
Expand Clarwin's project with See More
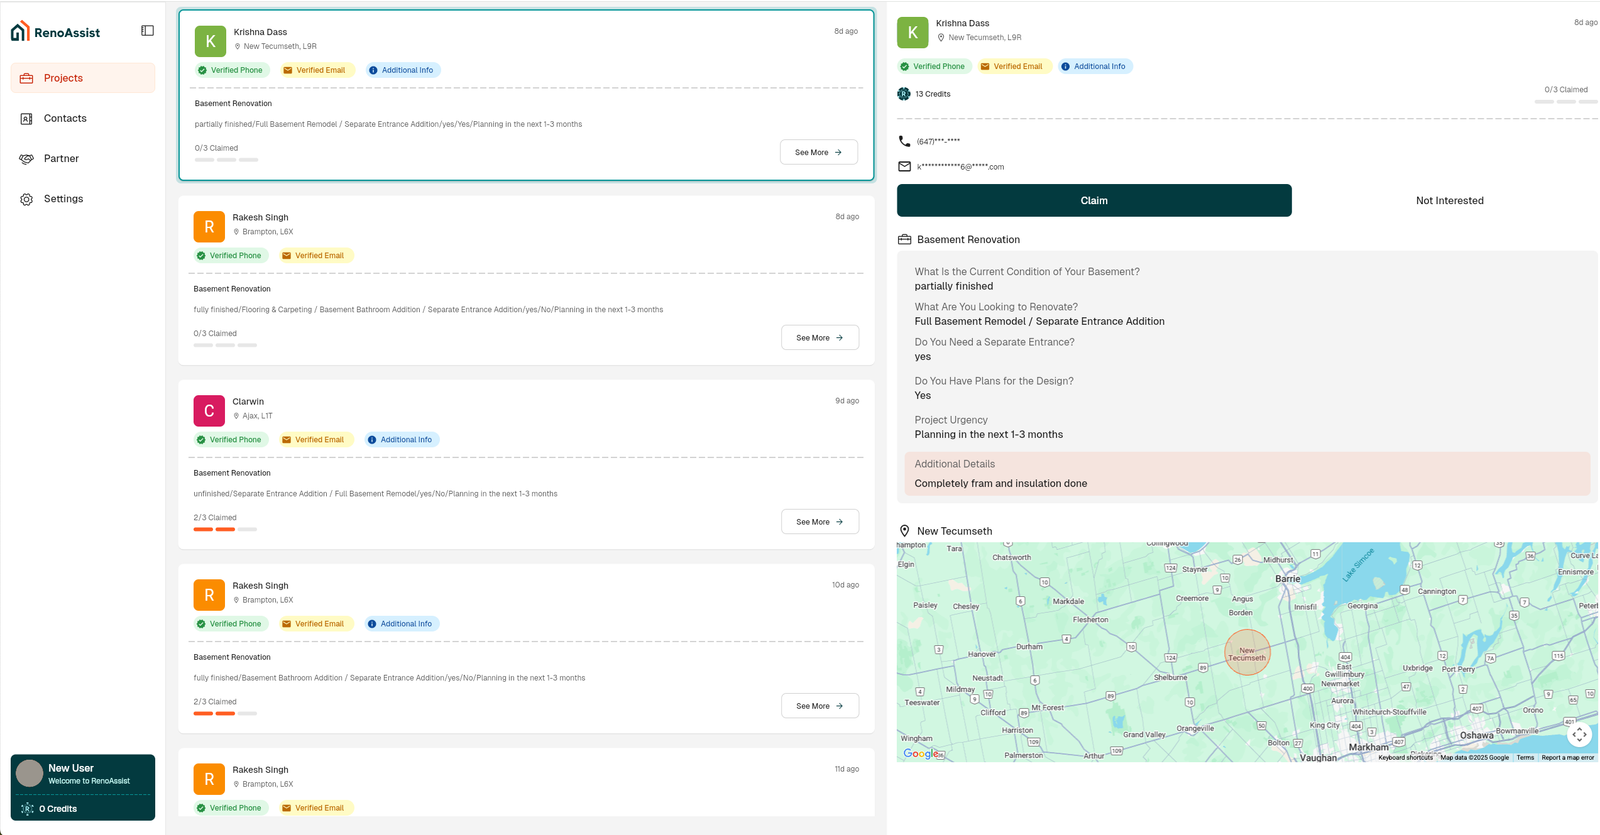[x=819, y=522]
